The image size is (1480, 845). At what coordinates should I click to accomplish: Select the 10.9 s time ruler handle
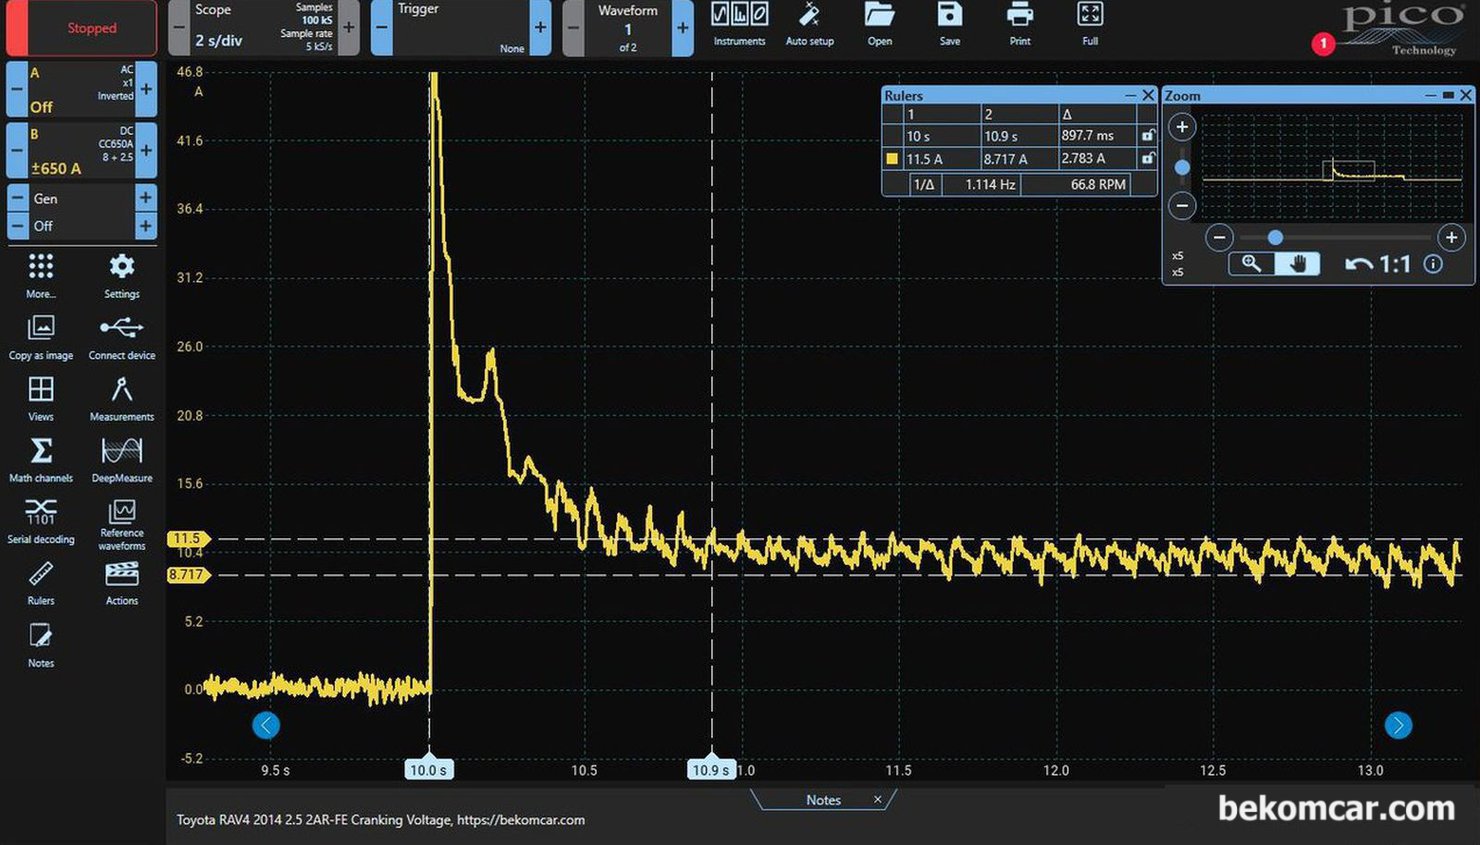[x=711, y=768]
